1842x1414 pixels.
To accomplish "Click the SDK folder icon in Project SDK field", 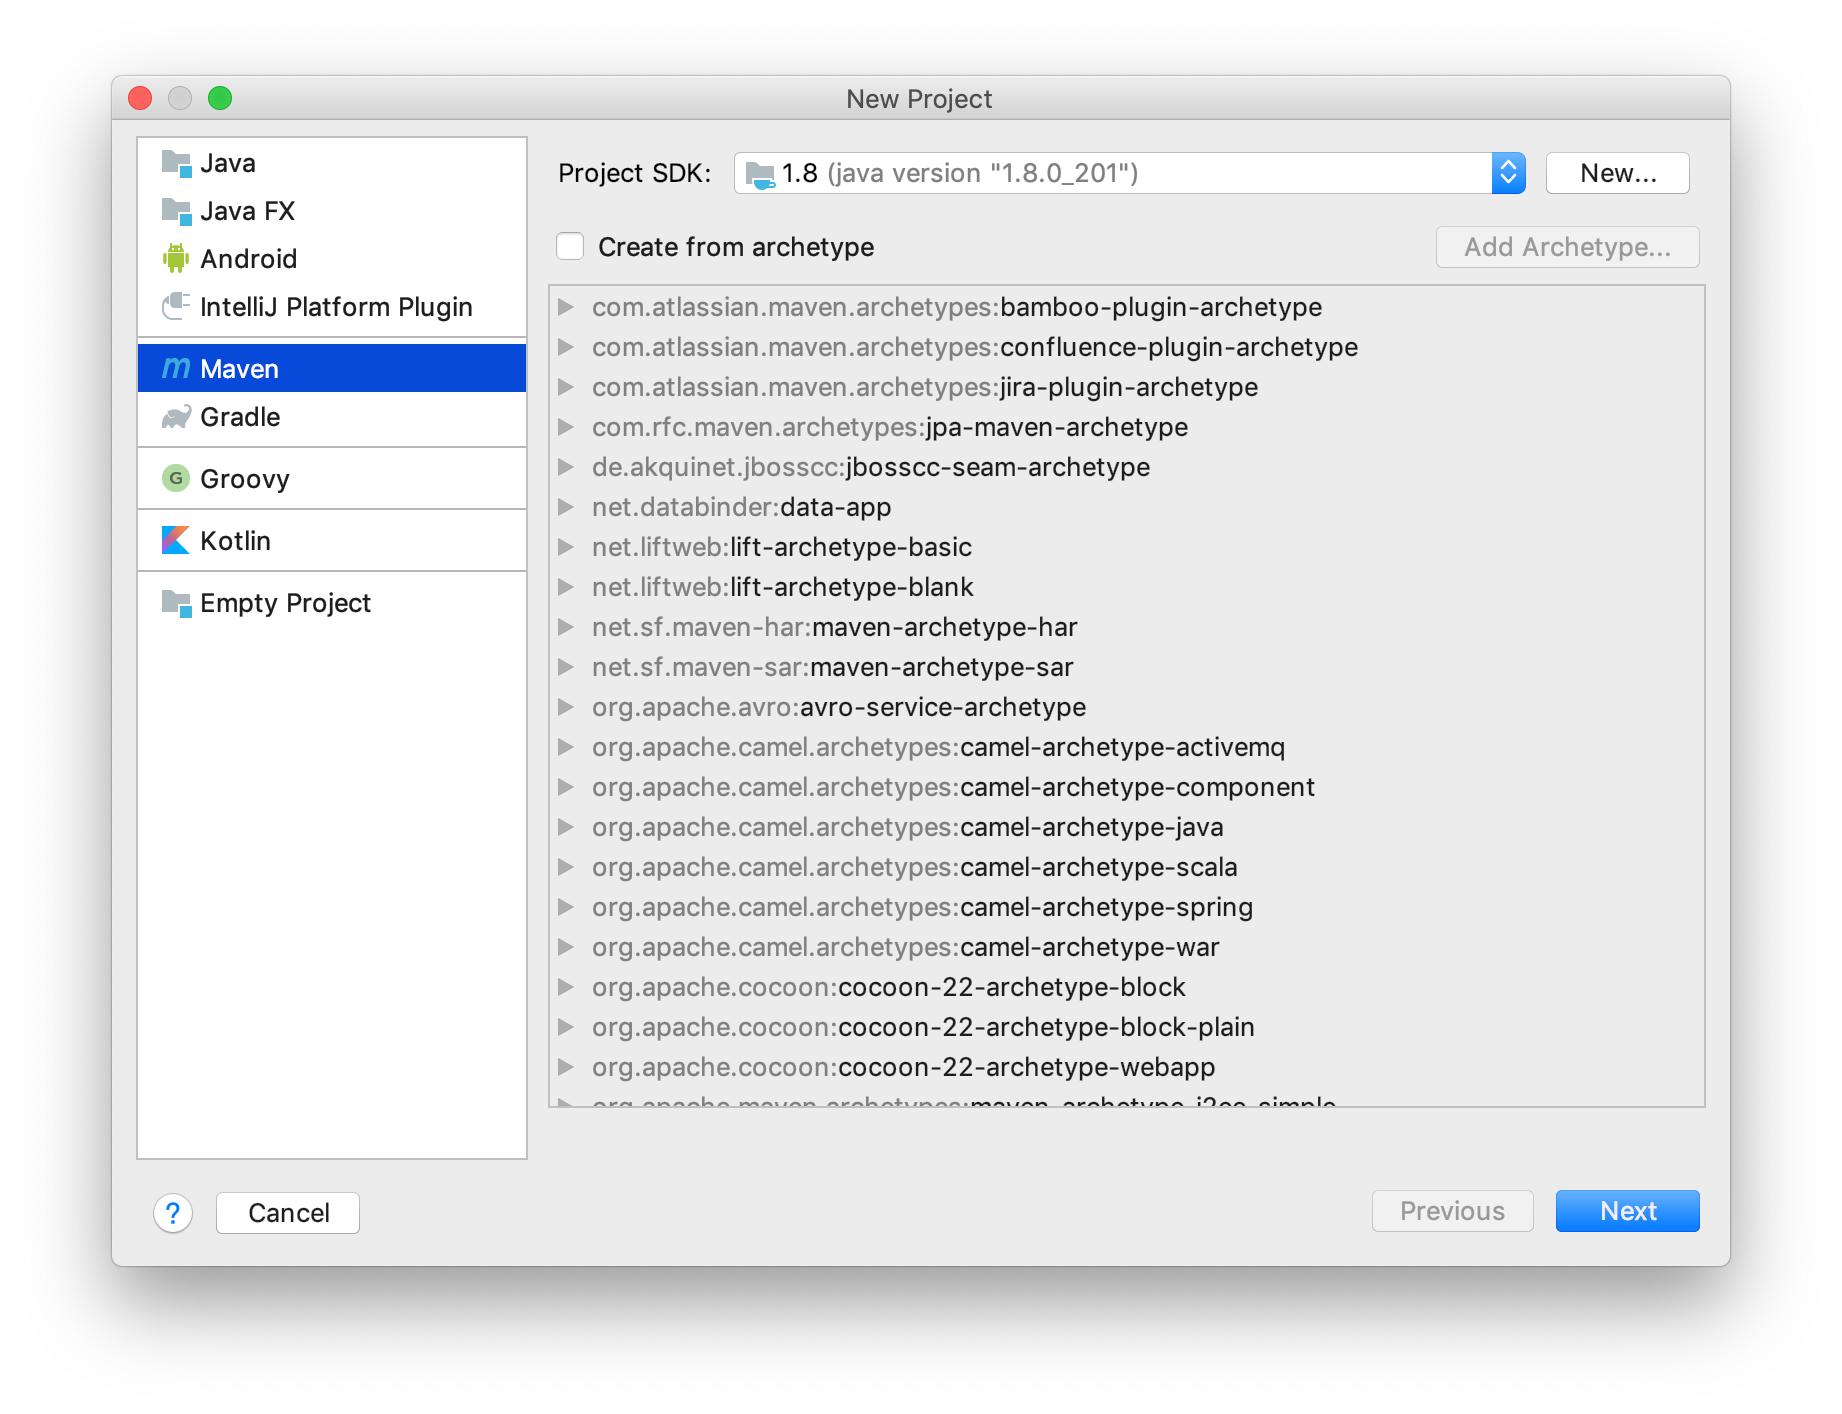I will tap(760, 174).
